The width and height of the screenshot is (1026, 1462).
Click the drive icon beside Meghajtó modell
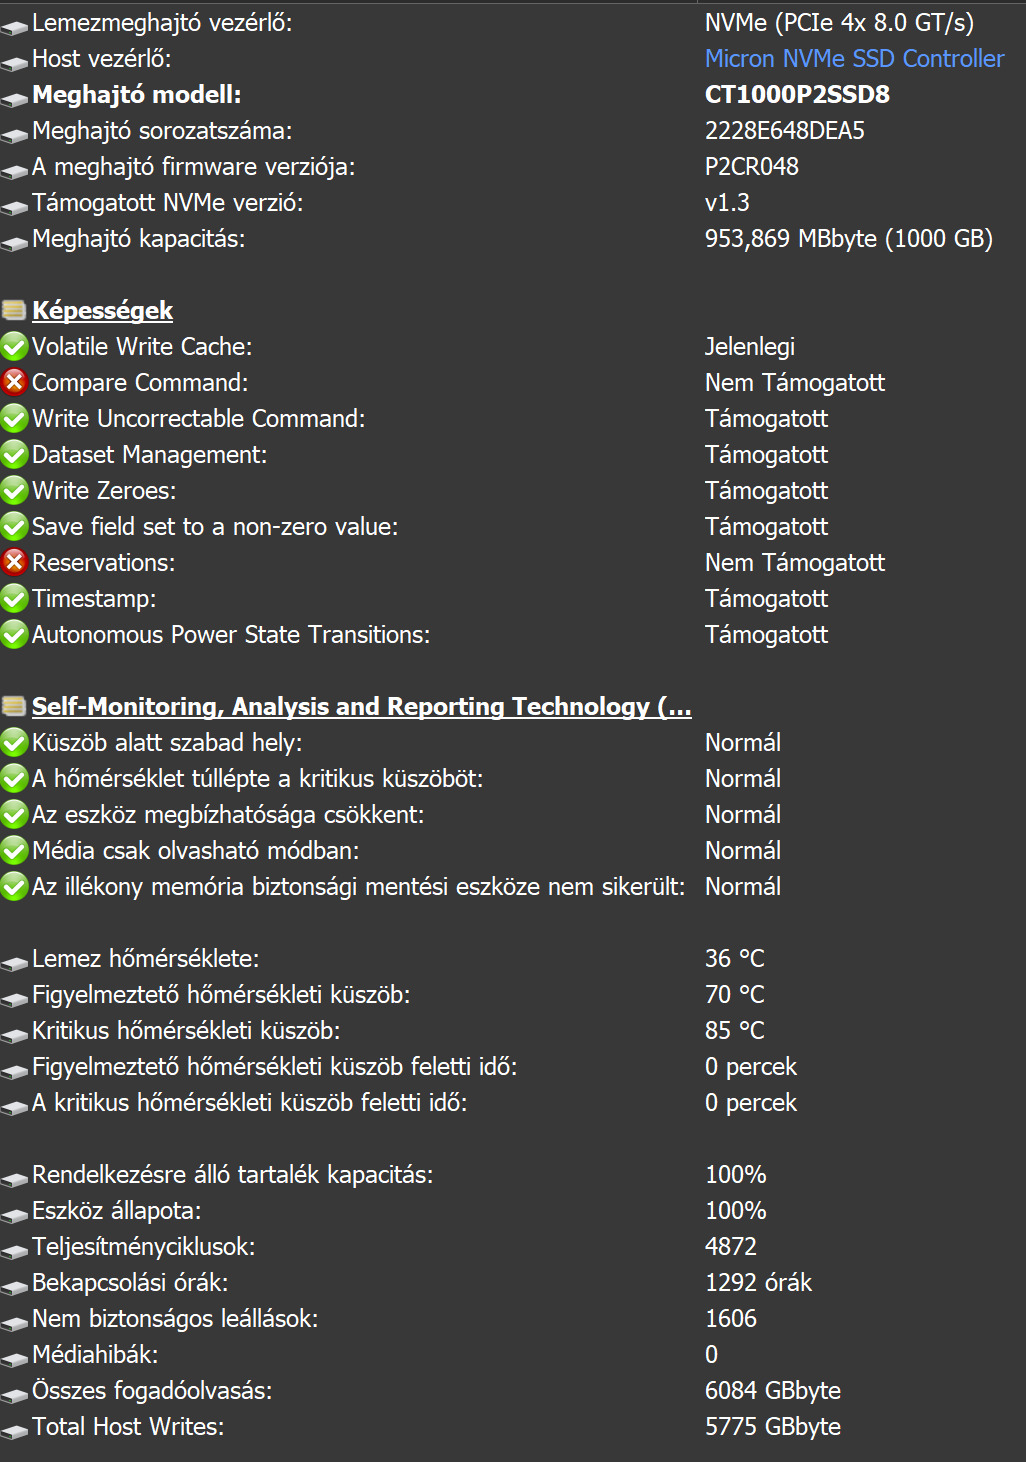point(14,98)
